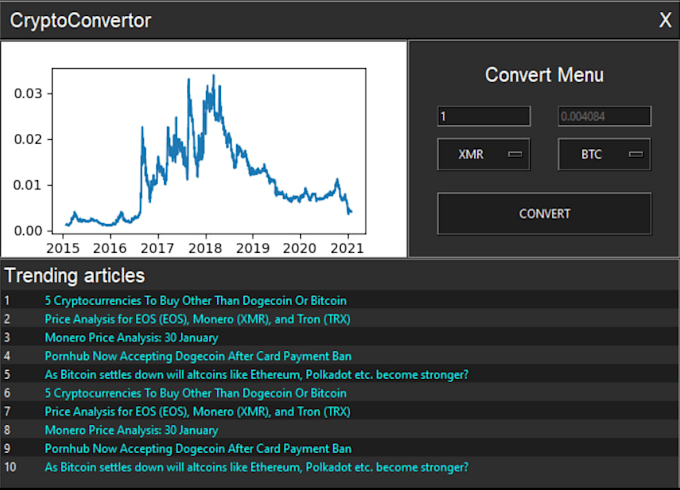Image resolution: width=680 pixels, height=490 pixels.
Task: Open first article about 5 Cryptocurrencies To Buy
Action: 196,301
